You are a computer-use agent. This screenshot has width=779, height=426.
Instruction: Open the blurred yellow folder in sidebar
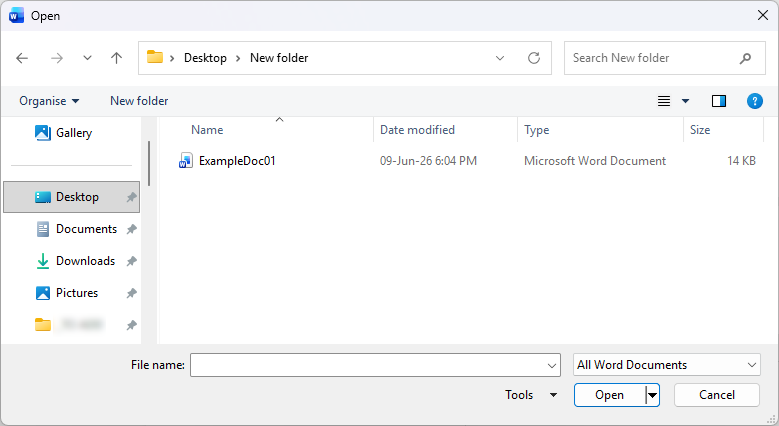pyautogui.click(x=69, y=325)
